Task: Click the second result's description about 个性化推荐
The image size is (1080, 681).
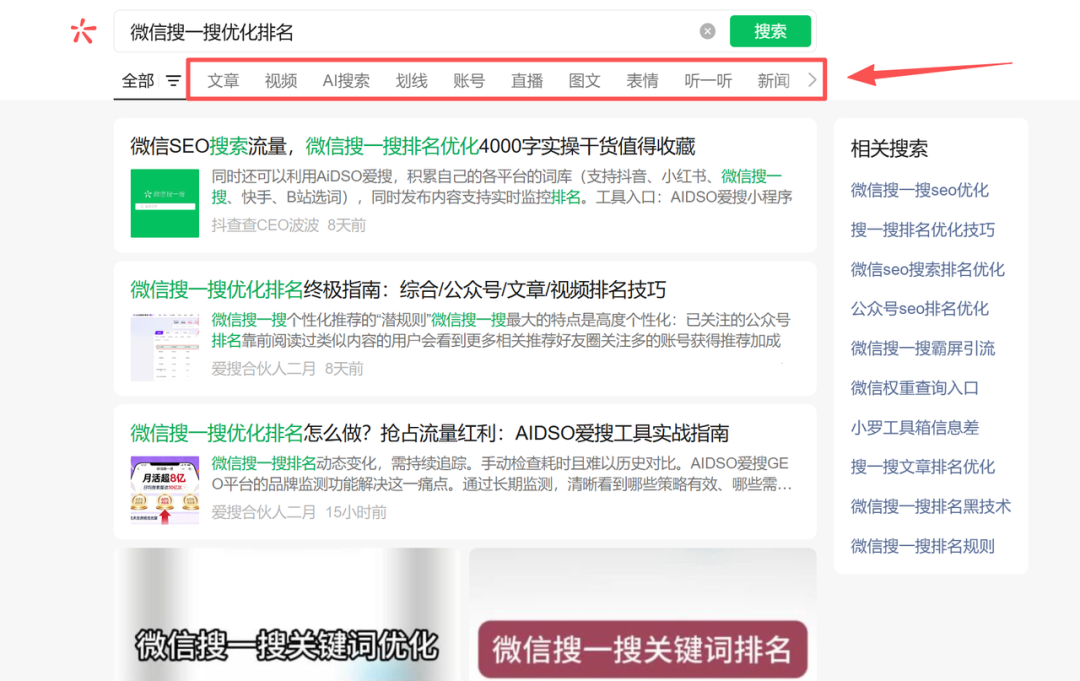Action: 501,330
